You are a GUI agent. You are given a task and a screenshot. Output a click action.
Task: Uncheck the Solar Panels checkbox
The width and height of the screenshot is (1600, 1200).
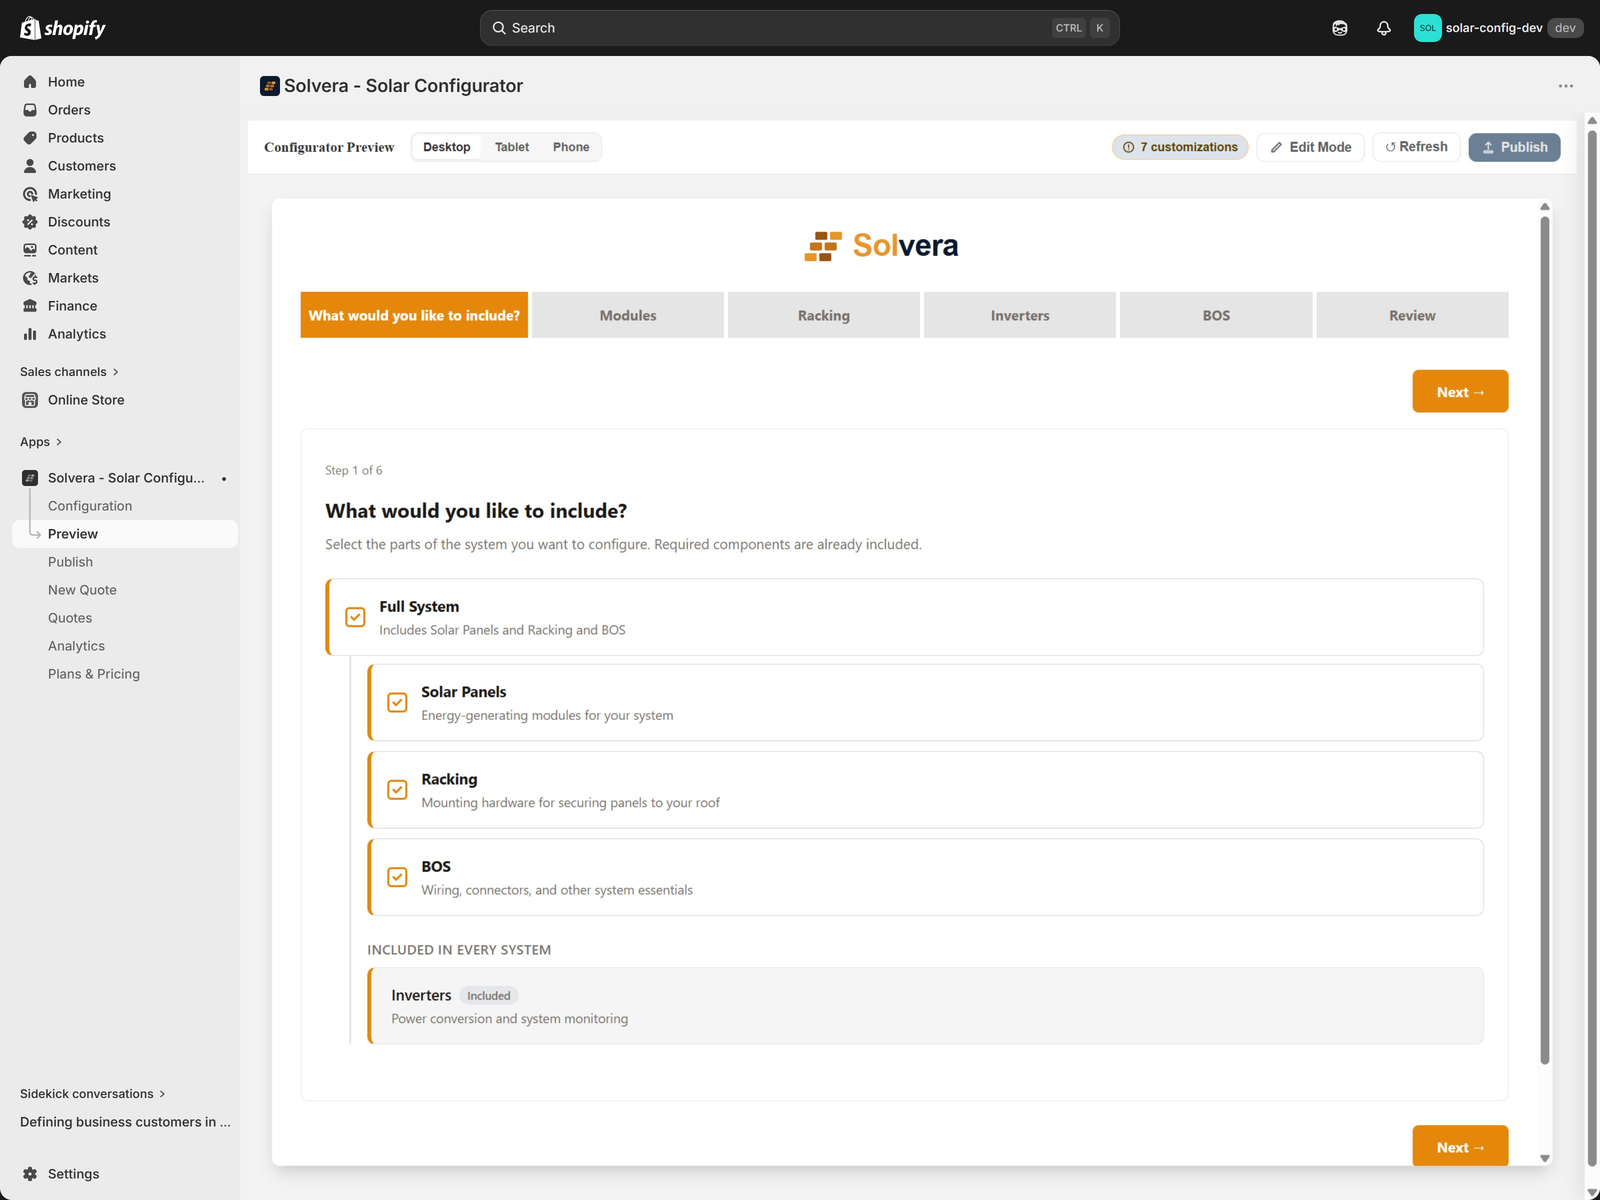tap(397, 702)
